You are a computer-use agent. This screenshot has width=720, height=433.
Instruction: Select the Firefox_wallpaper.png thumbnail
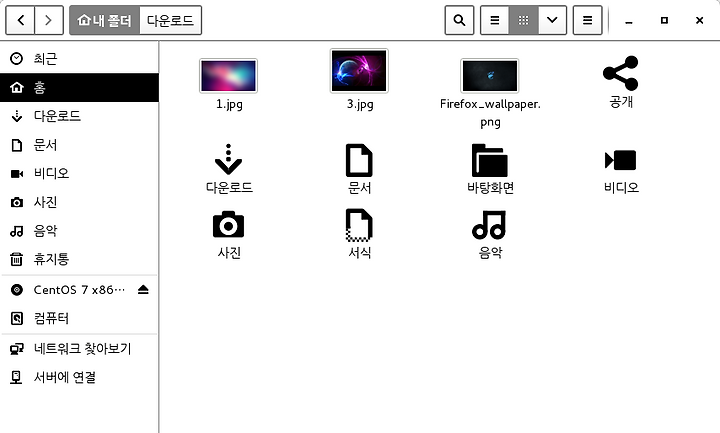point(490,76)
